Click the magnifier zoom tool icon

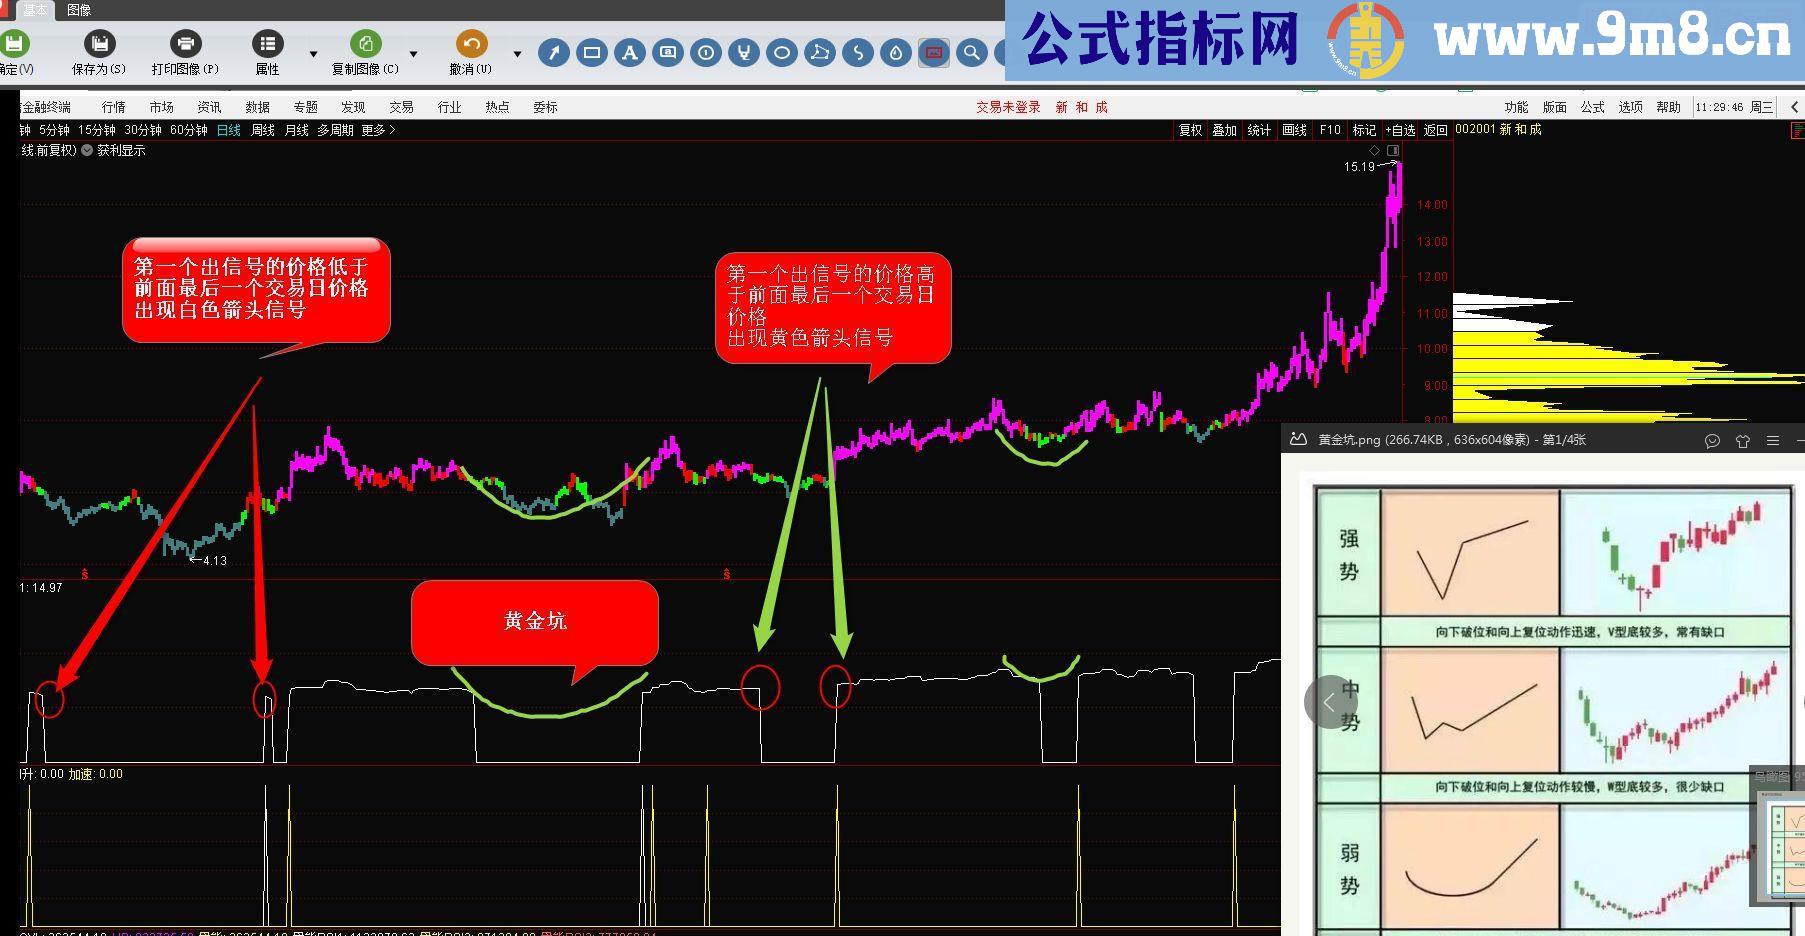971,53
